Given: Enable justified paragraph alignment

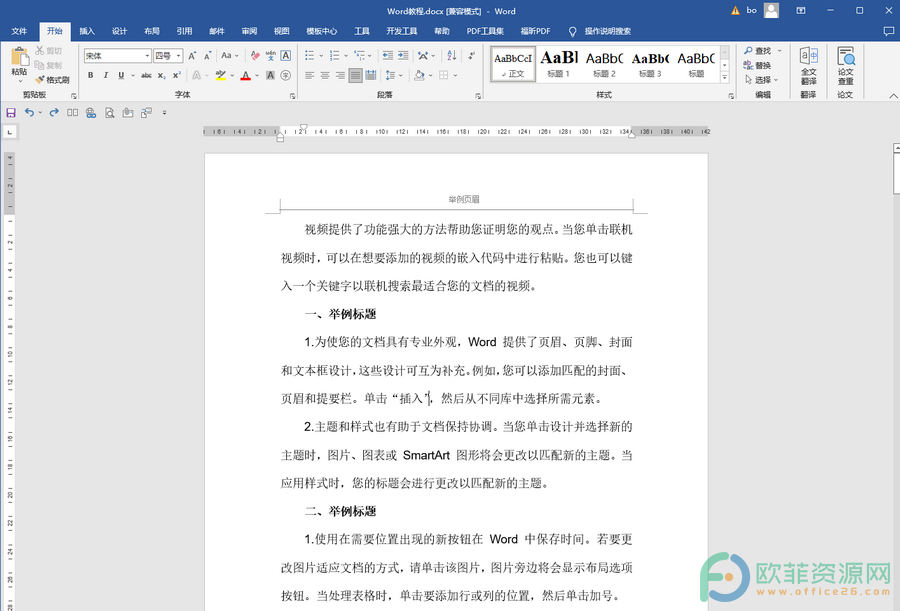Looking at the screenshot, I should coord(355,75).
